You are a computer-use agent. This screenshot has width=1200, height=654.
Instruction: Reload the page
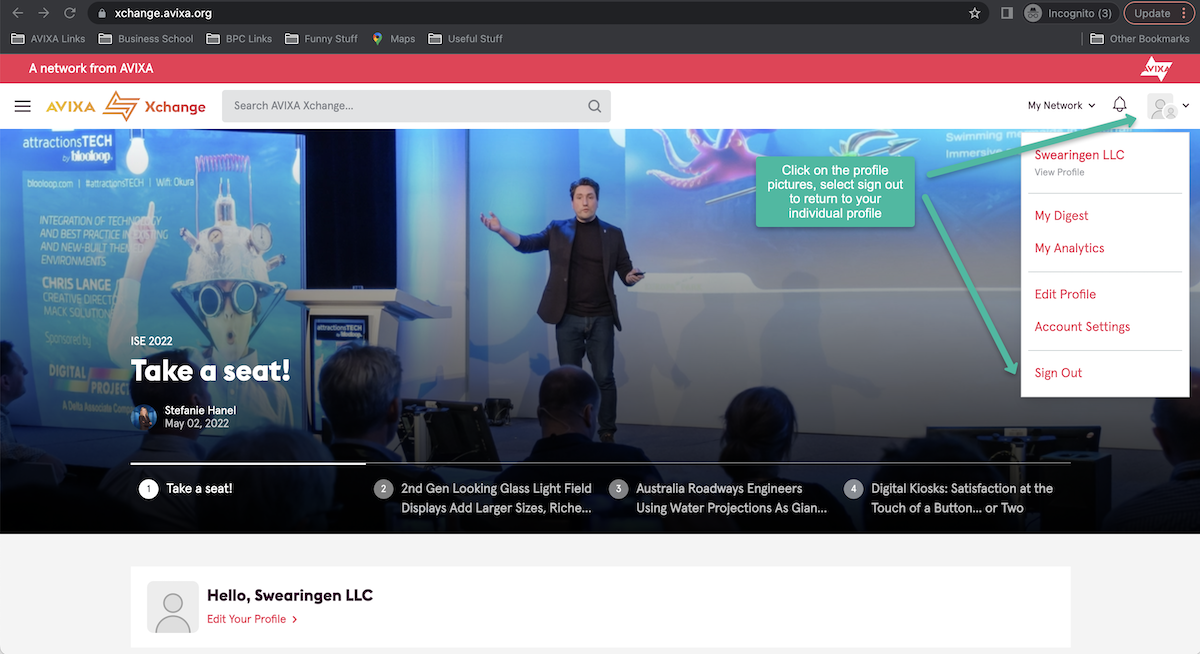click(x=70, y=14)
